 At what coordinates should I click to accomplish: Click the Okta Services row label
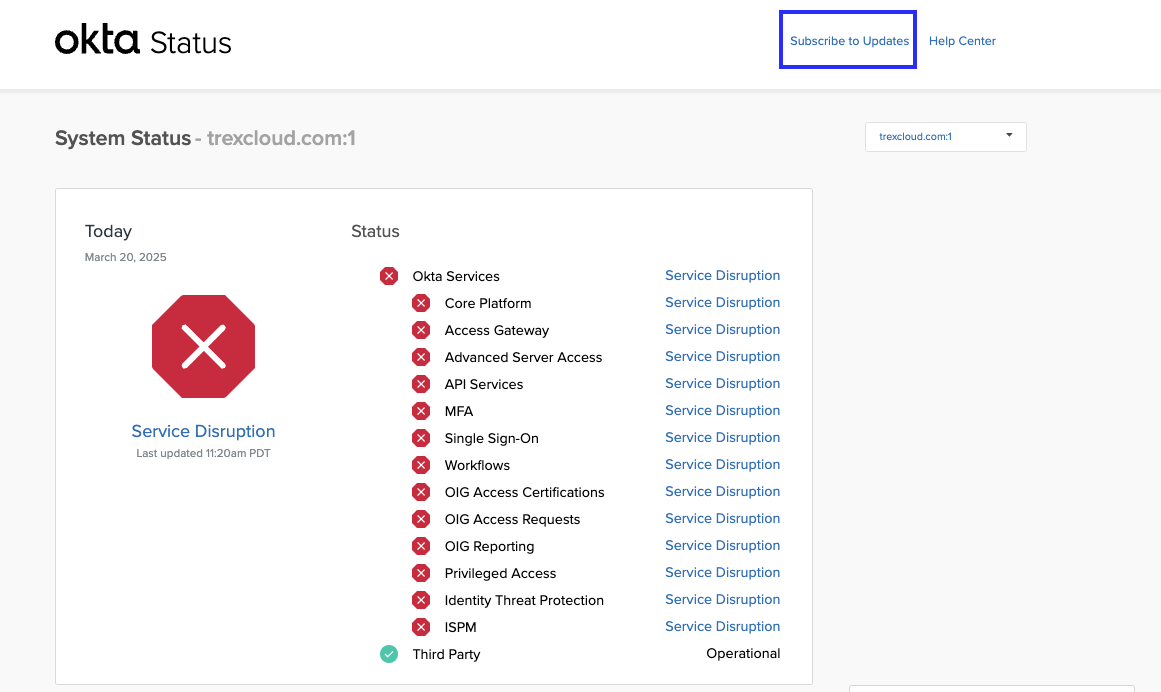pos(456,276)
